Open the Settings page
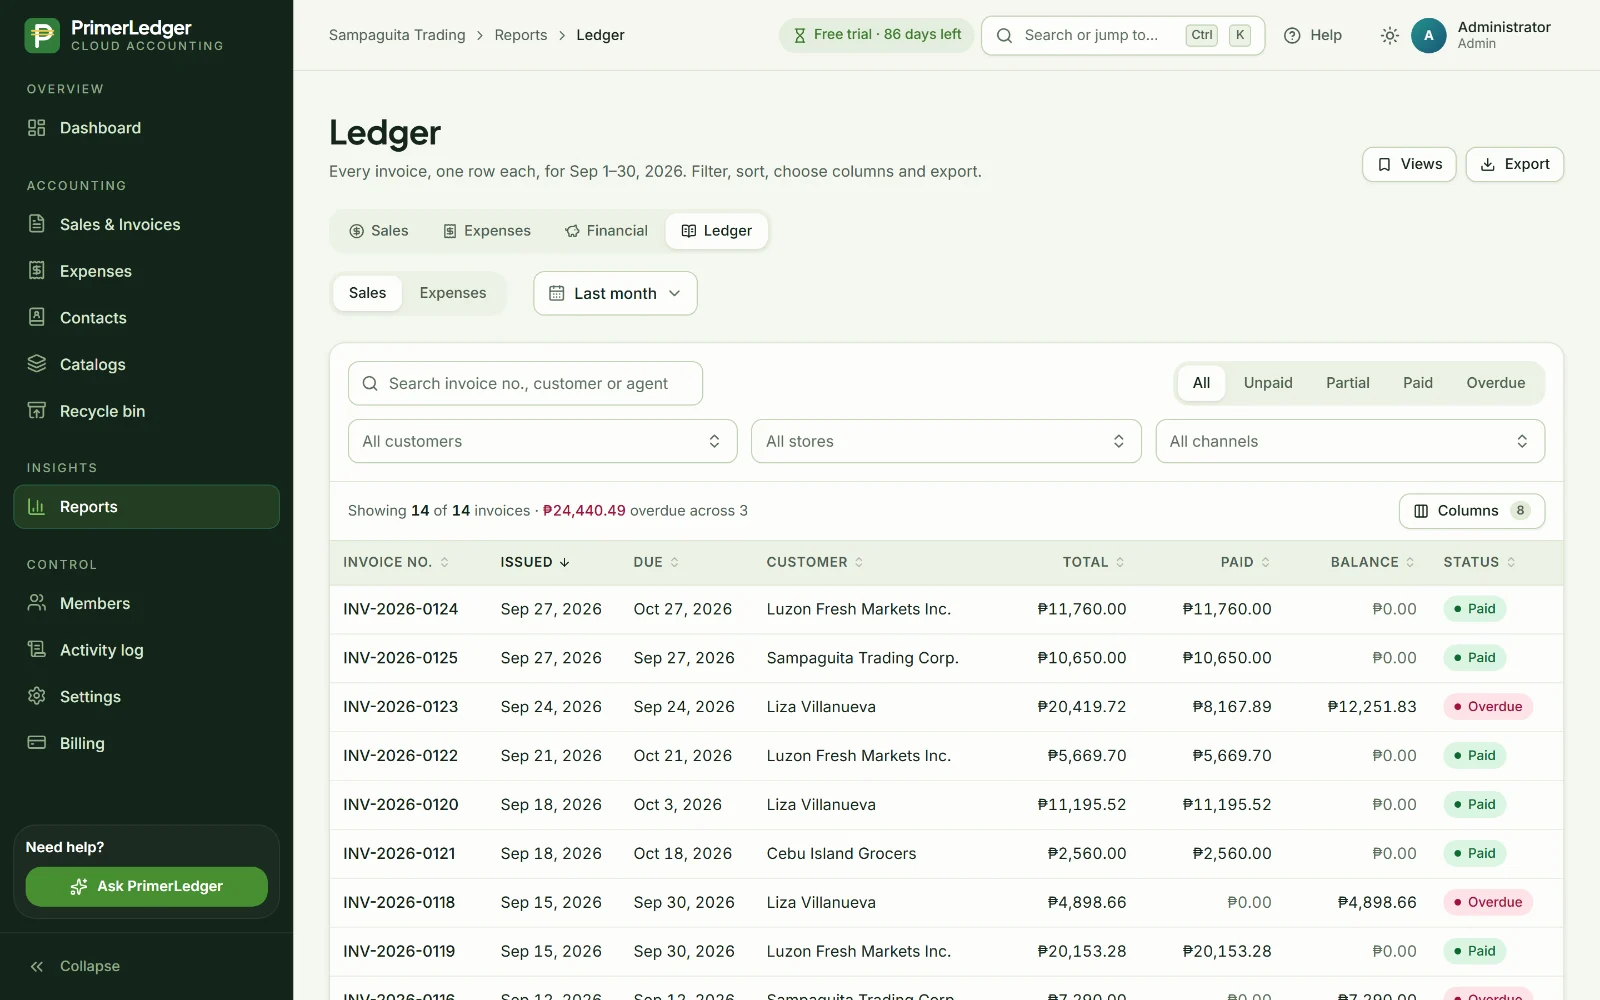This screenshot has width=1600, height=1000. (146, 697)
